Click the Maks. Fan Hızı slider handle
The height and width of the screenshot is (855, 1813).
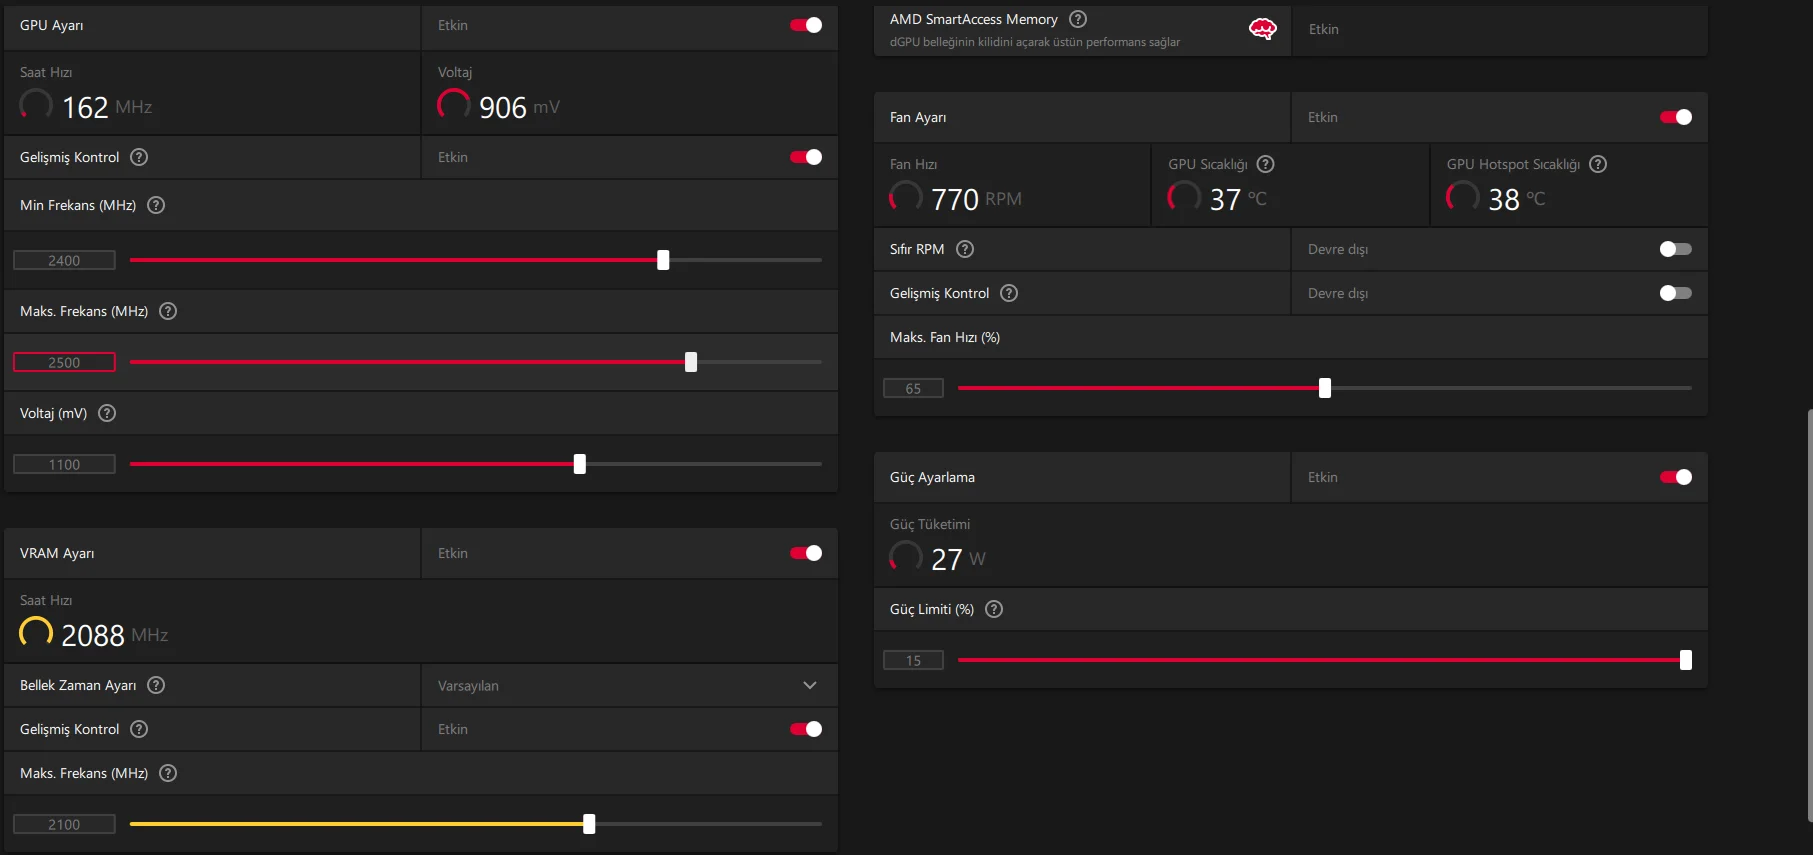(x=1325, y=388)
